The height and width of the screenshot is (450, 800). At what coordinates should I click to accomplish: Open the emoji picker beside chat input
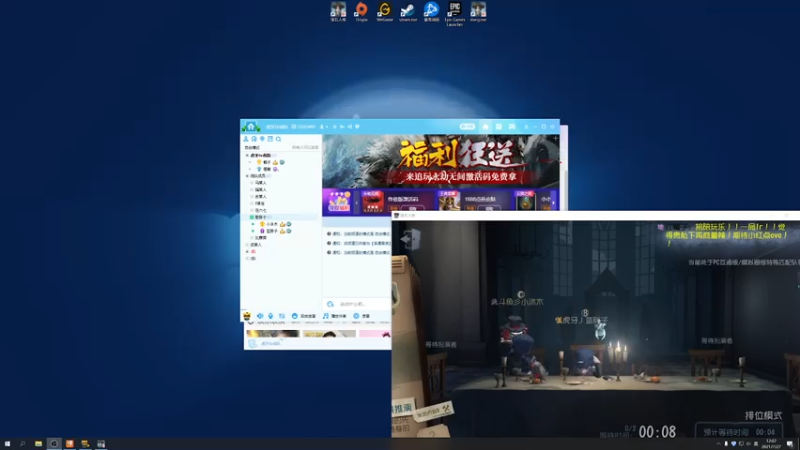[330, 304]
